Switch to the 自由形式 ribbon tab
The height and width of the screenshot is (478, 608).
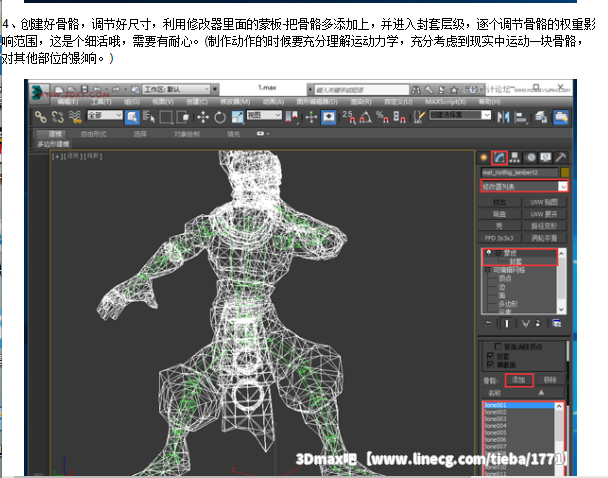[93, 134]
